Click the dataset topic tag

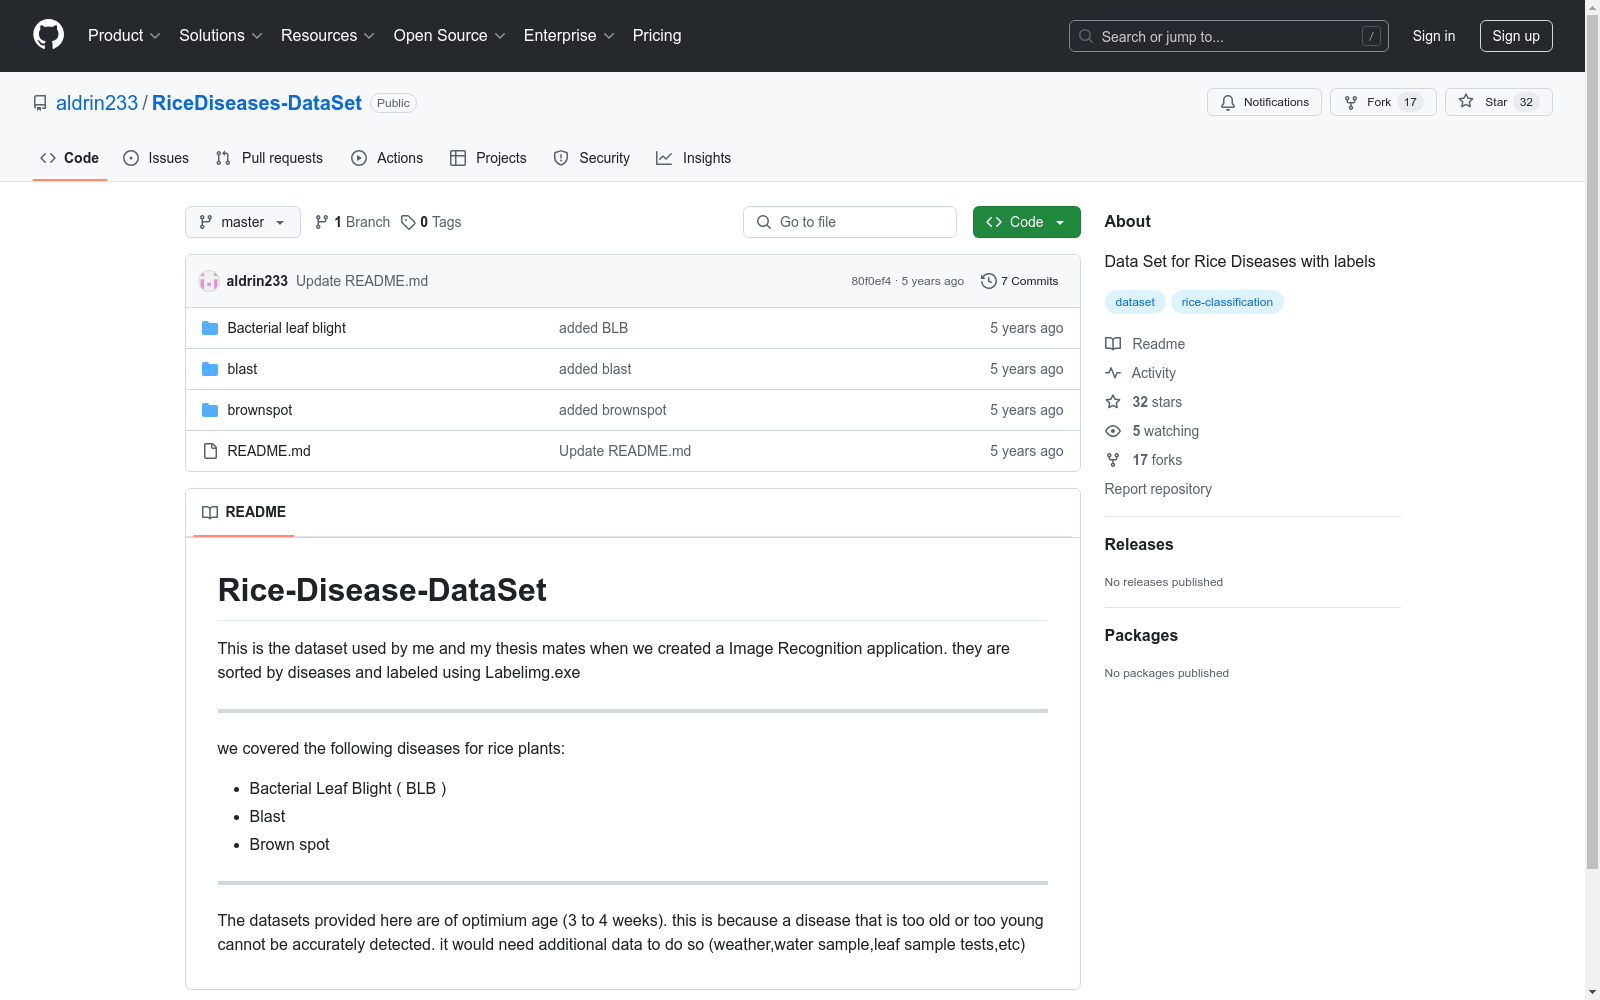point(1135,302)
